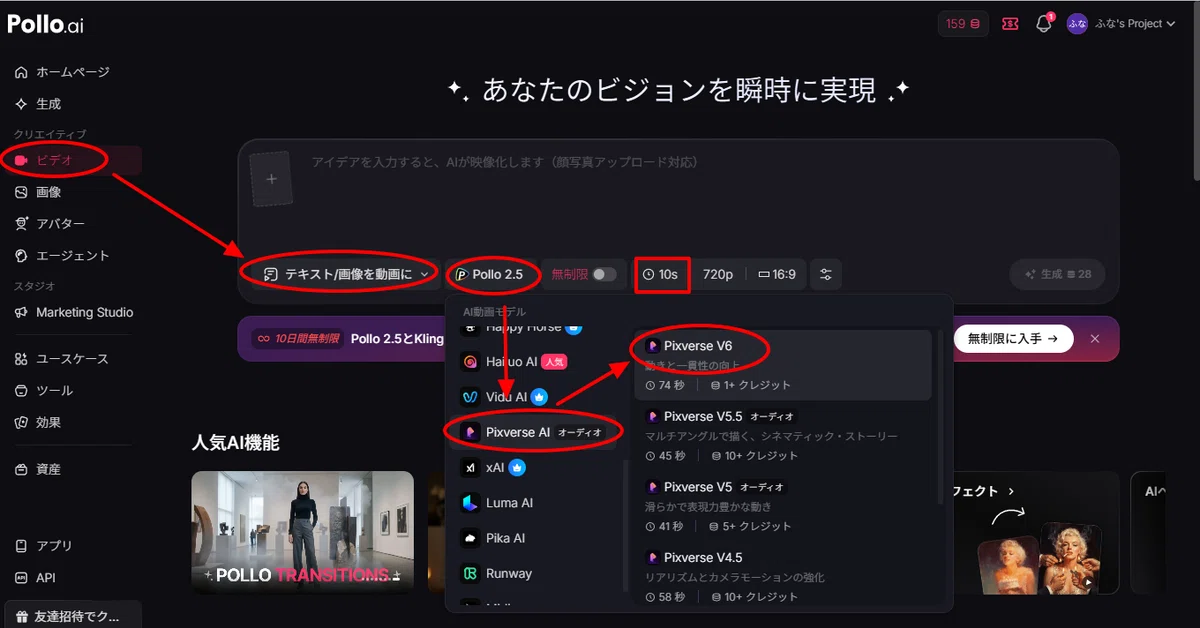
Task: Open the ホームページ sidebar item
Action: coord(71,72)
